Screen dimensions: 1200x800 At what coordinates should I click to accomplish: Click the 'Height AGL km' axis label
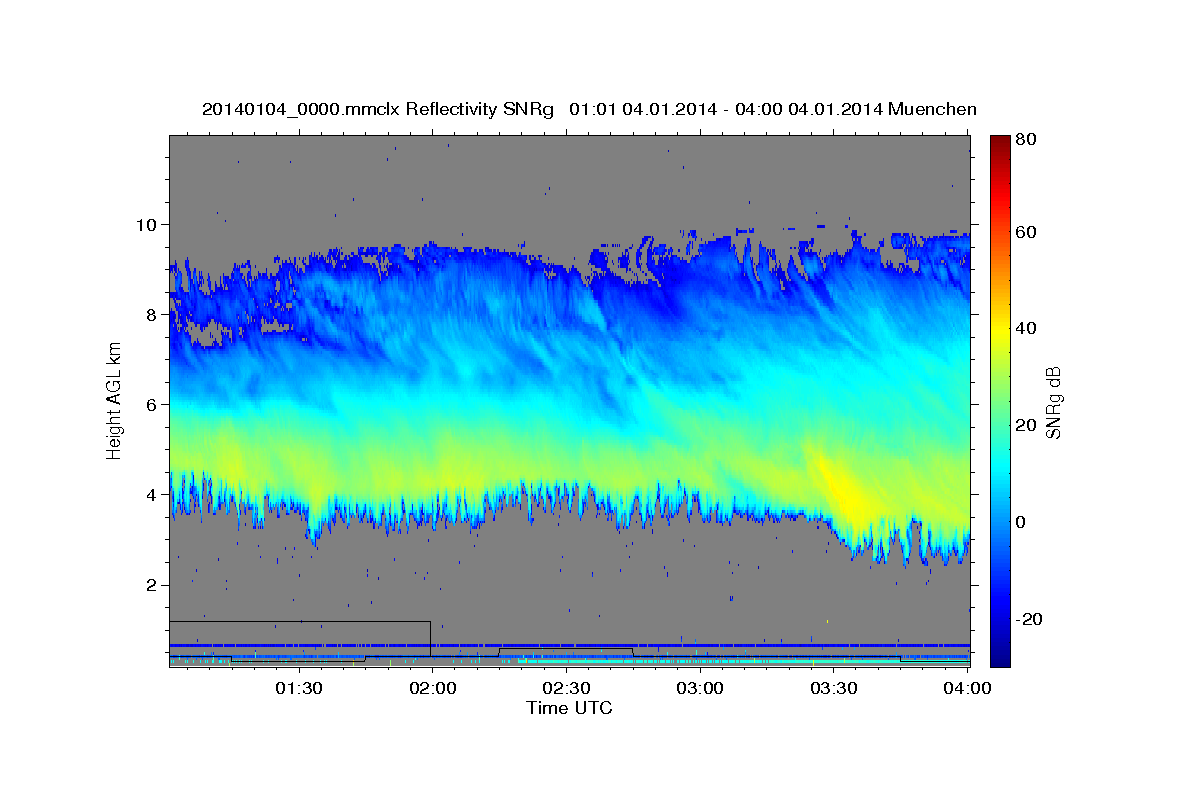(x=114, y=400)
